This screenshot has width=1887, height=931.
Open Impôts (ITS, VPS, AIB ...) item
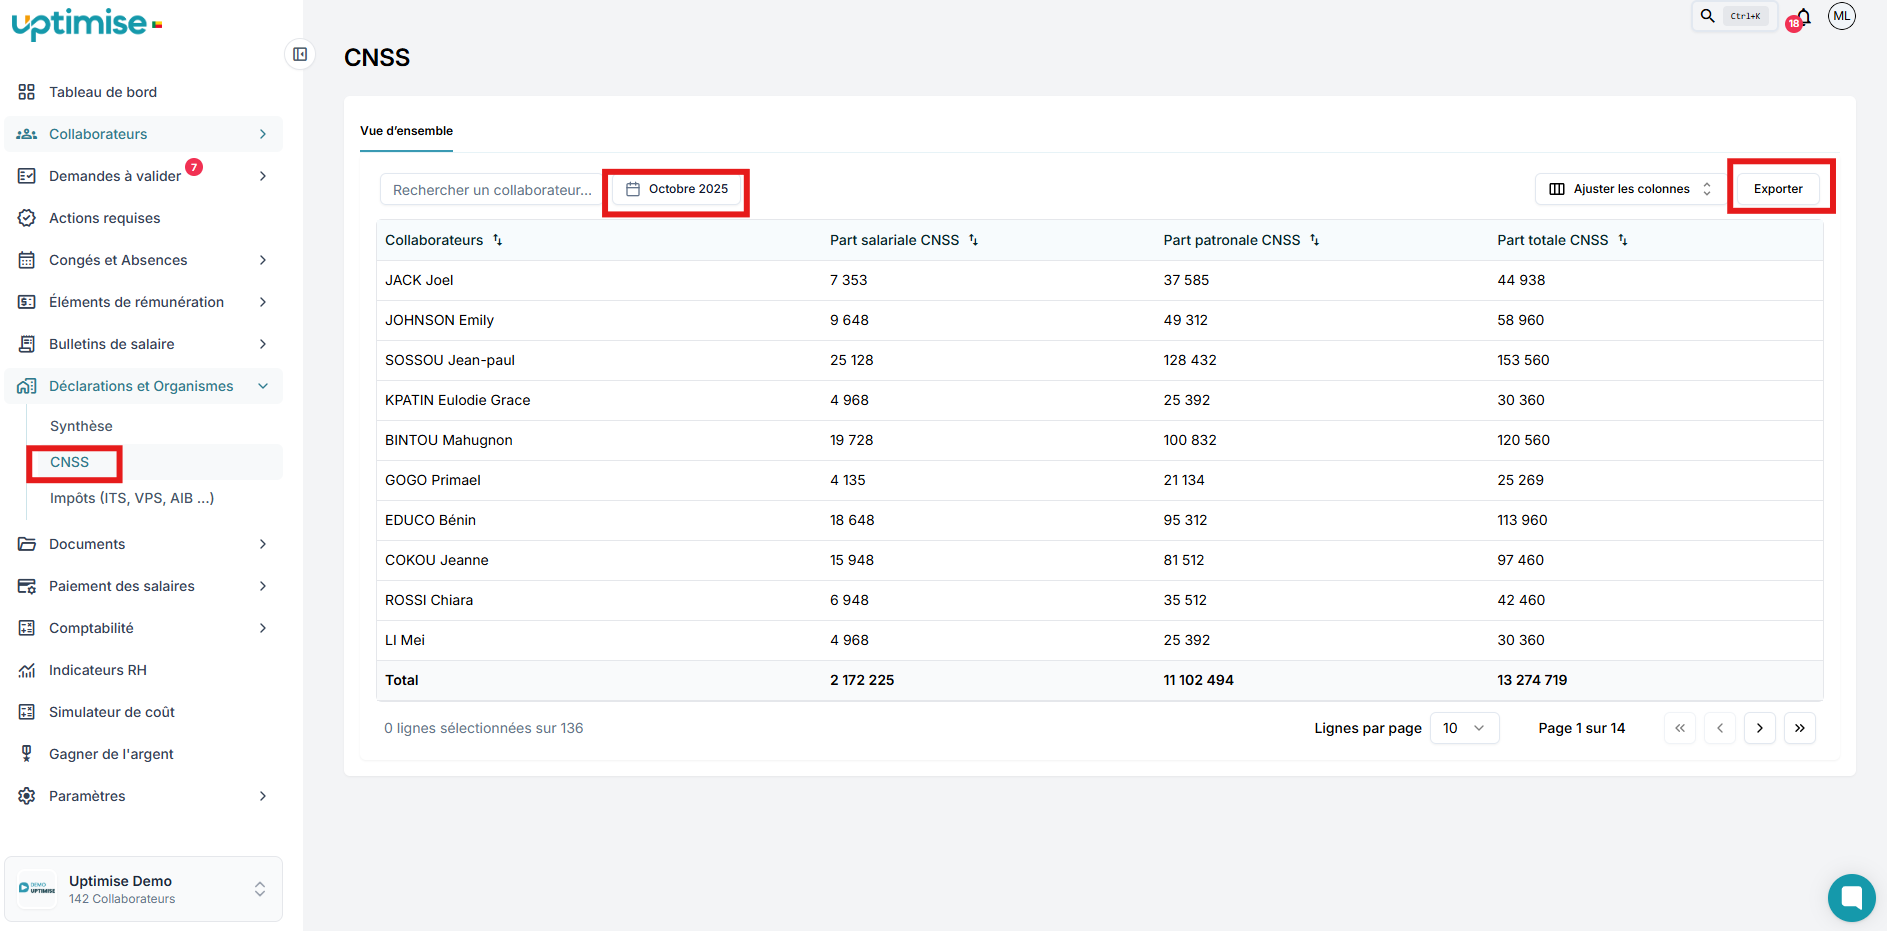(132, 498)
